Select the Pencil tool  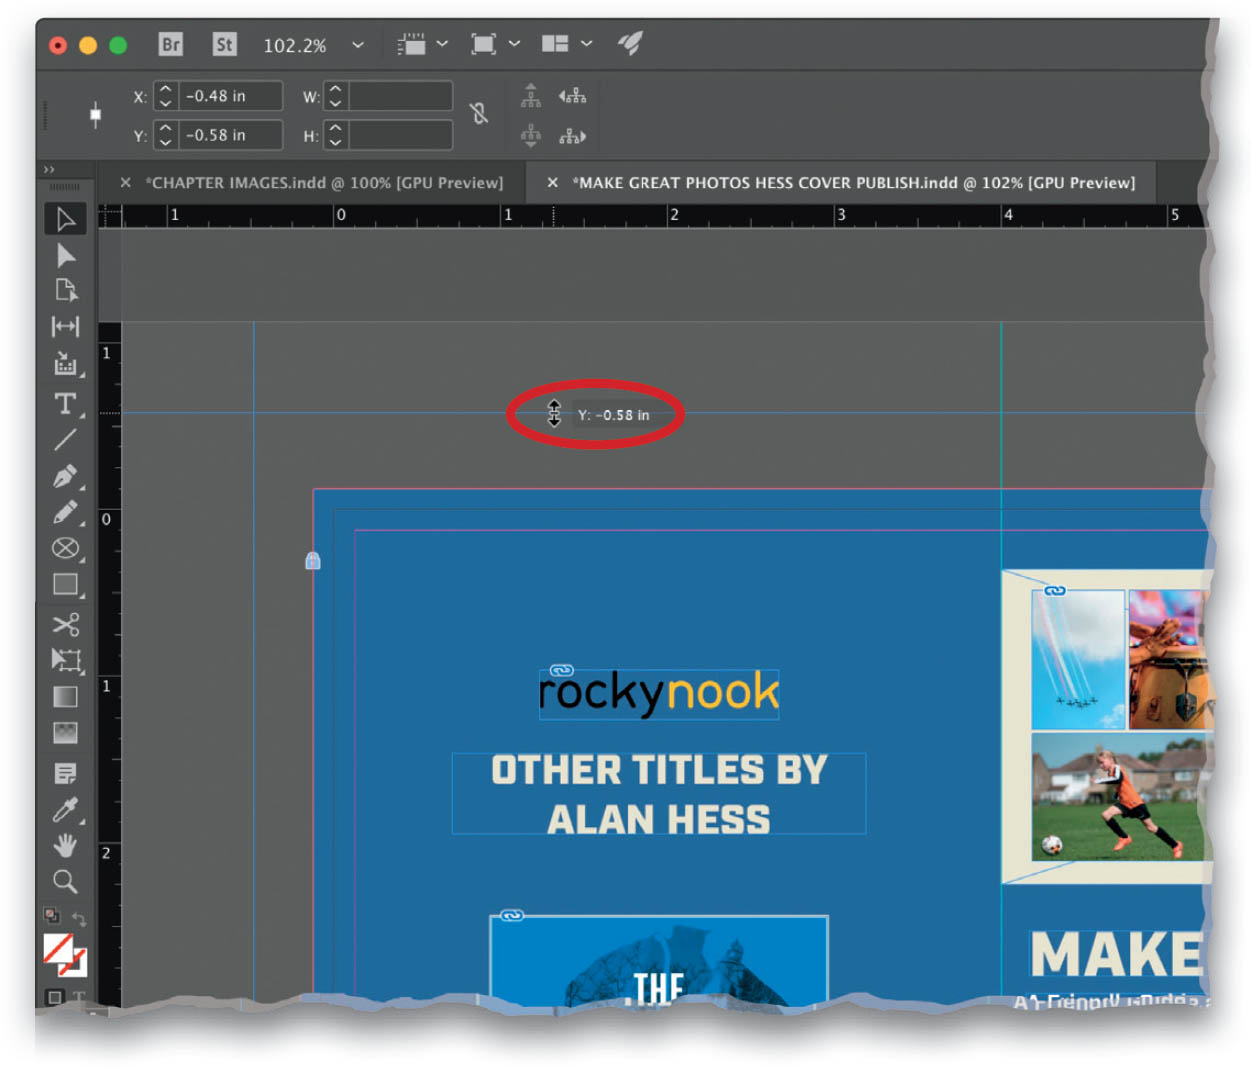65,512
